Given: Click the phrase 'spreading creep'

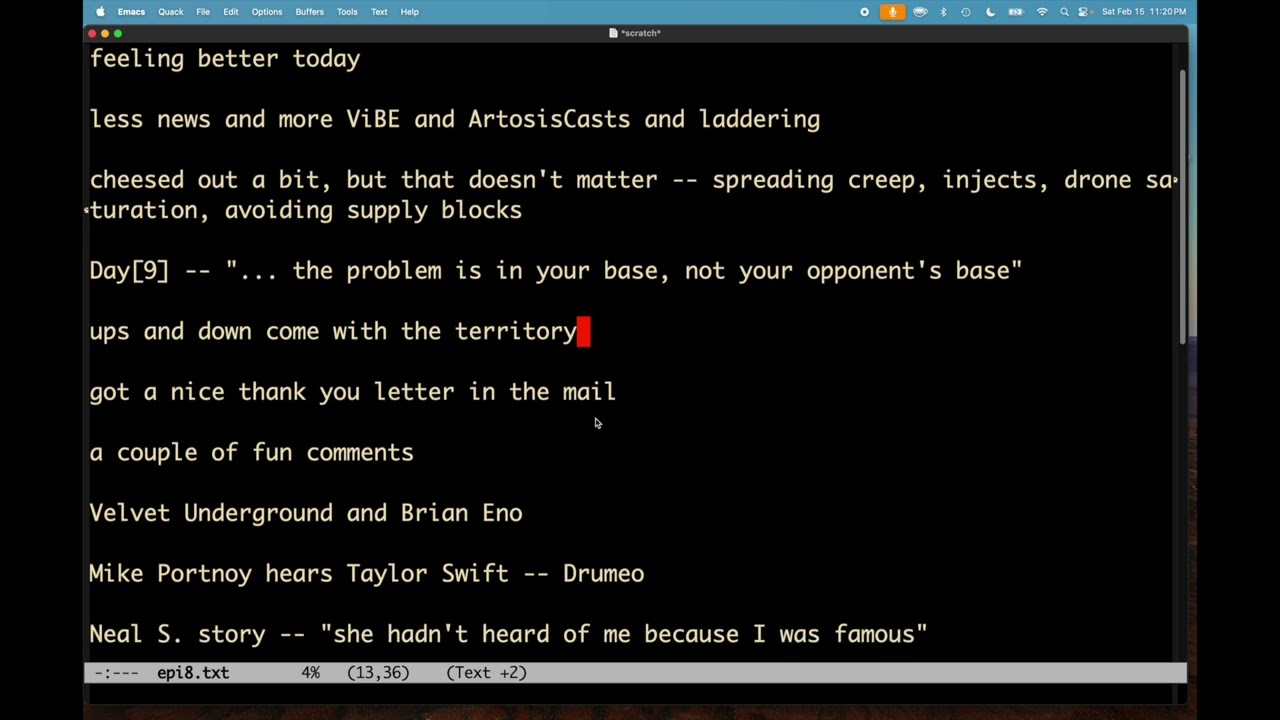Looking at the screenshot, I should tap(813, 180).
